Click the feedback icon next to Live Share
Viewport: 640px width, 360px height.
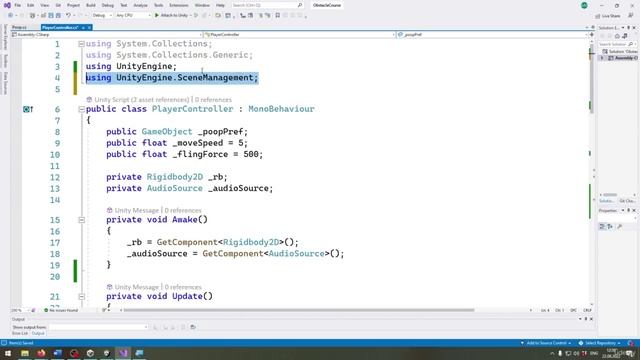pos(631,16)
